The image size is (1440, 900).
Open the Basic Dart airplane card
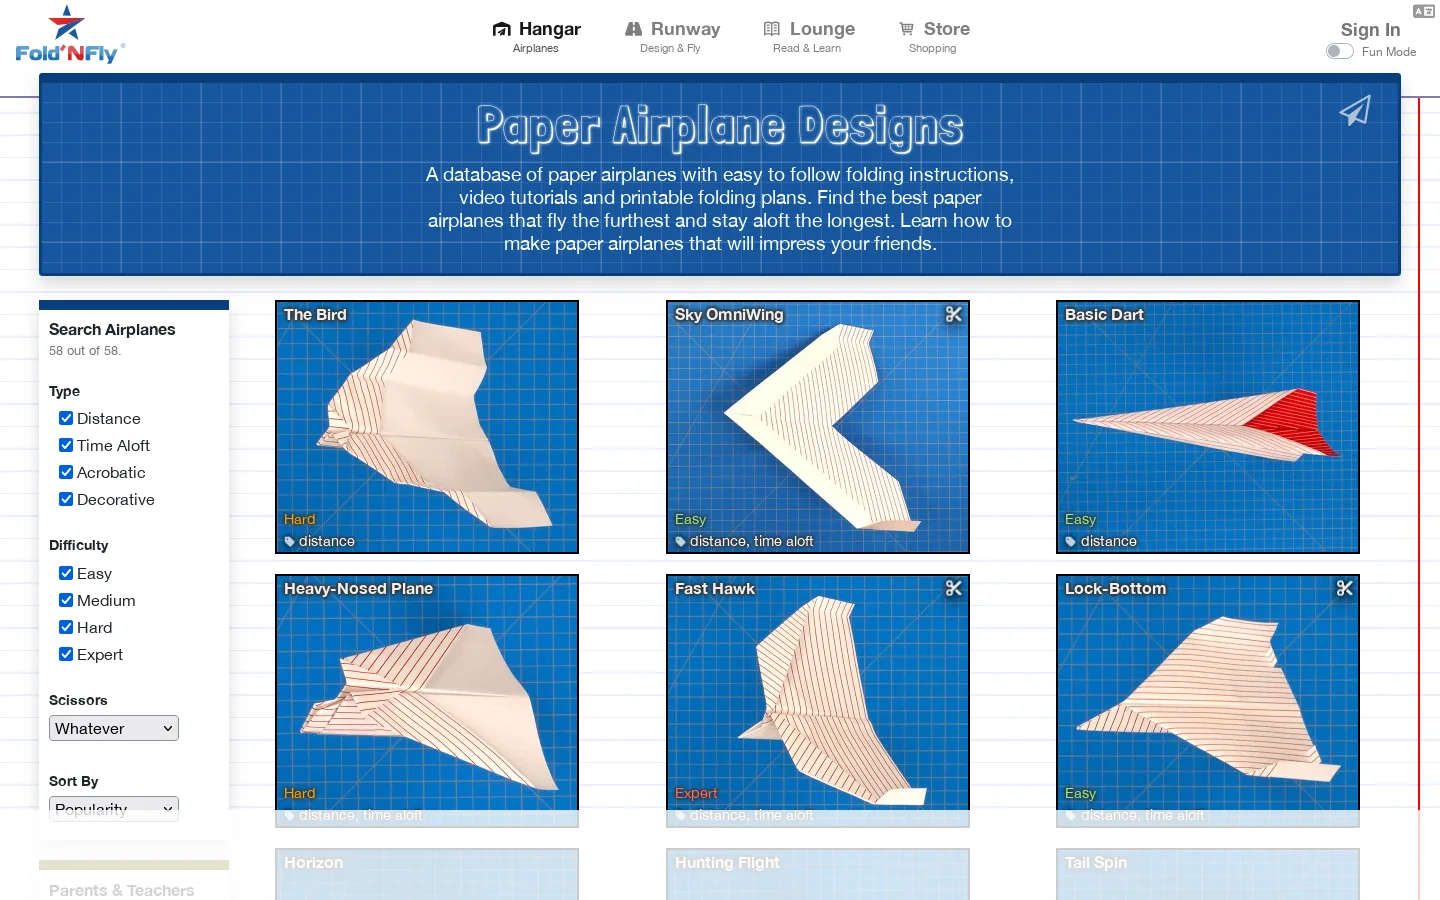pos(1208,427)
